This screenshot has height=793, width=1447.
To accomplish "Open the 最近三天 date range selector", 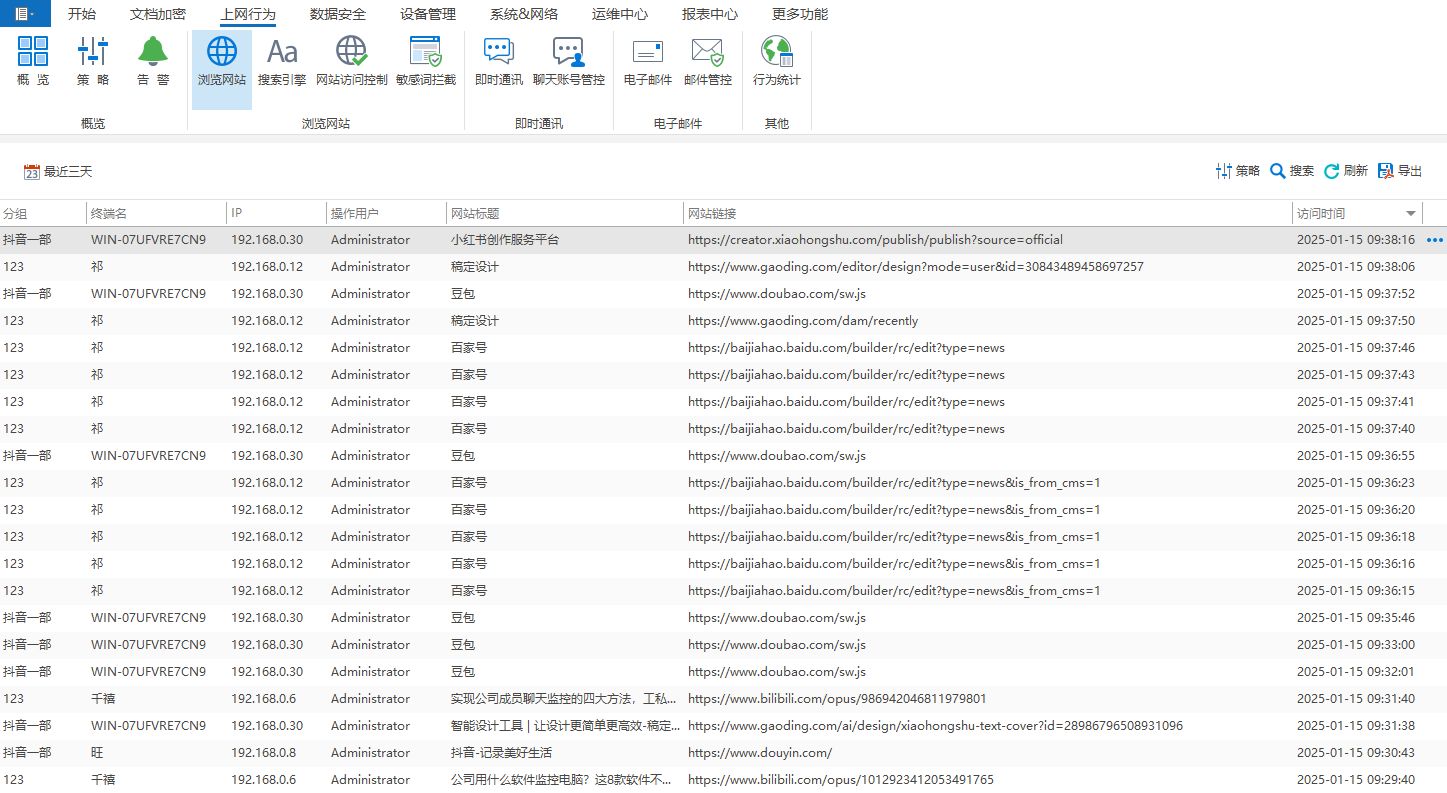I will 58,172.
